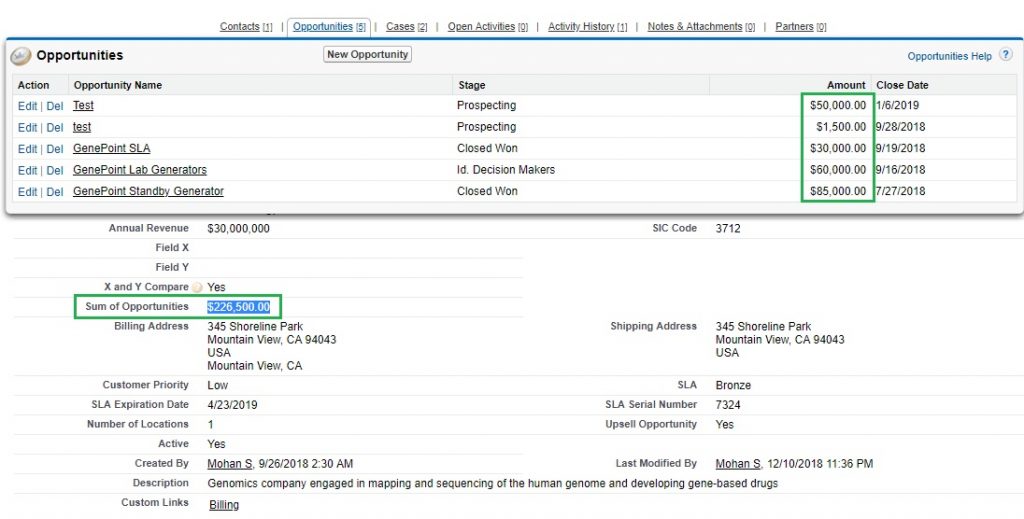The height and width of the screenshot is (519, 1024).
Task: Open the Test opportunity in Prospecting stage
Action: (x=83, y=105)
